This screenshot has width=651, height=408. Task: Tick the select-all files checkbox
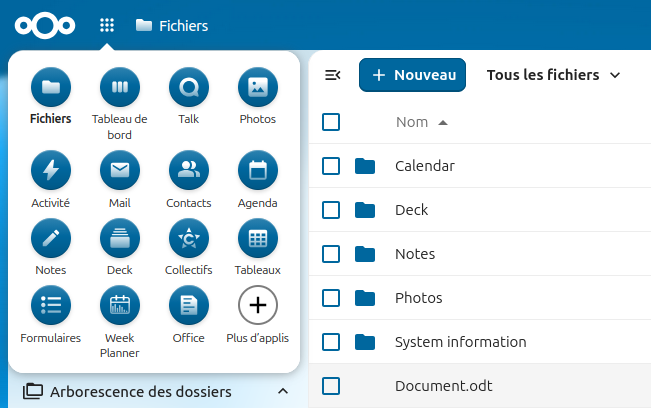[x=331, y=122]
